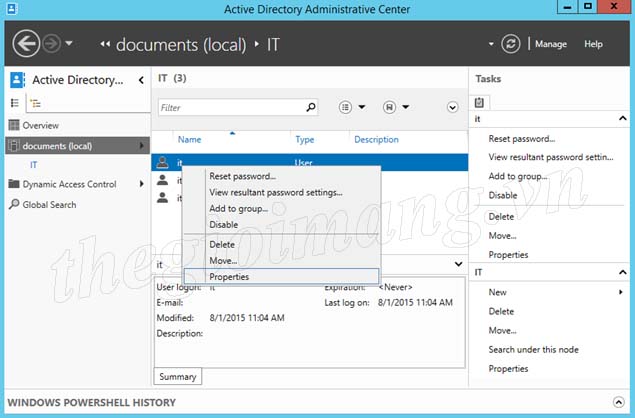The width and height of the screenshot is (635, 418).
Task: Open Dynamic Access Control node
Action: point(69,184)
